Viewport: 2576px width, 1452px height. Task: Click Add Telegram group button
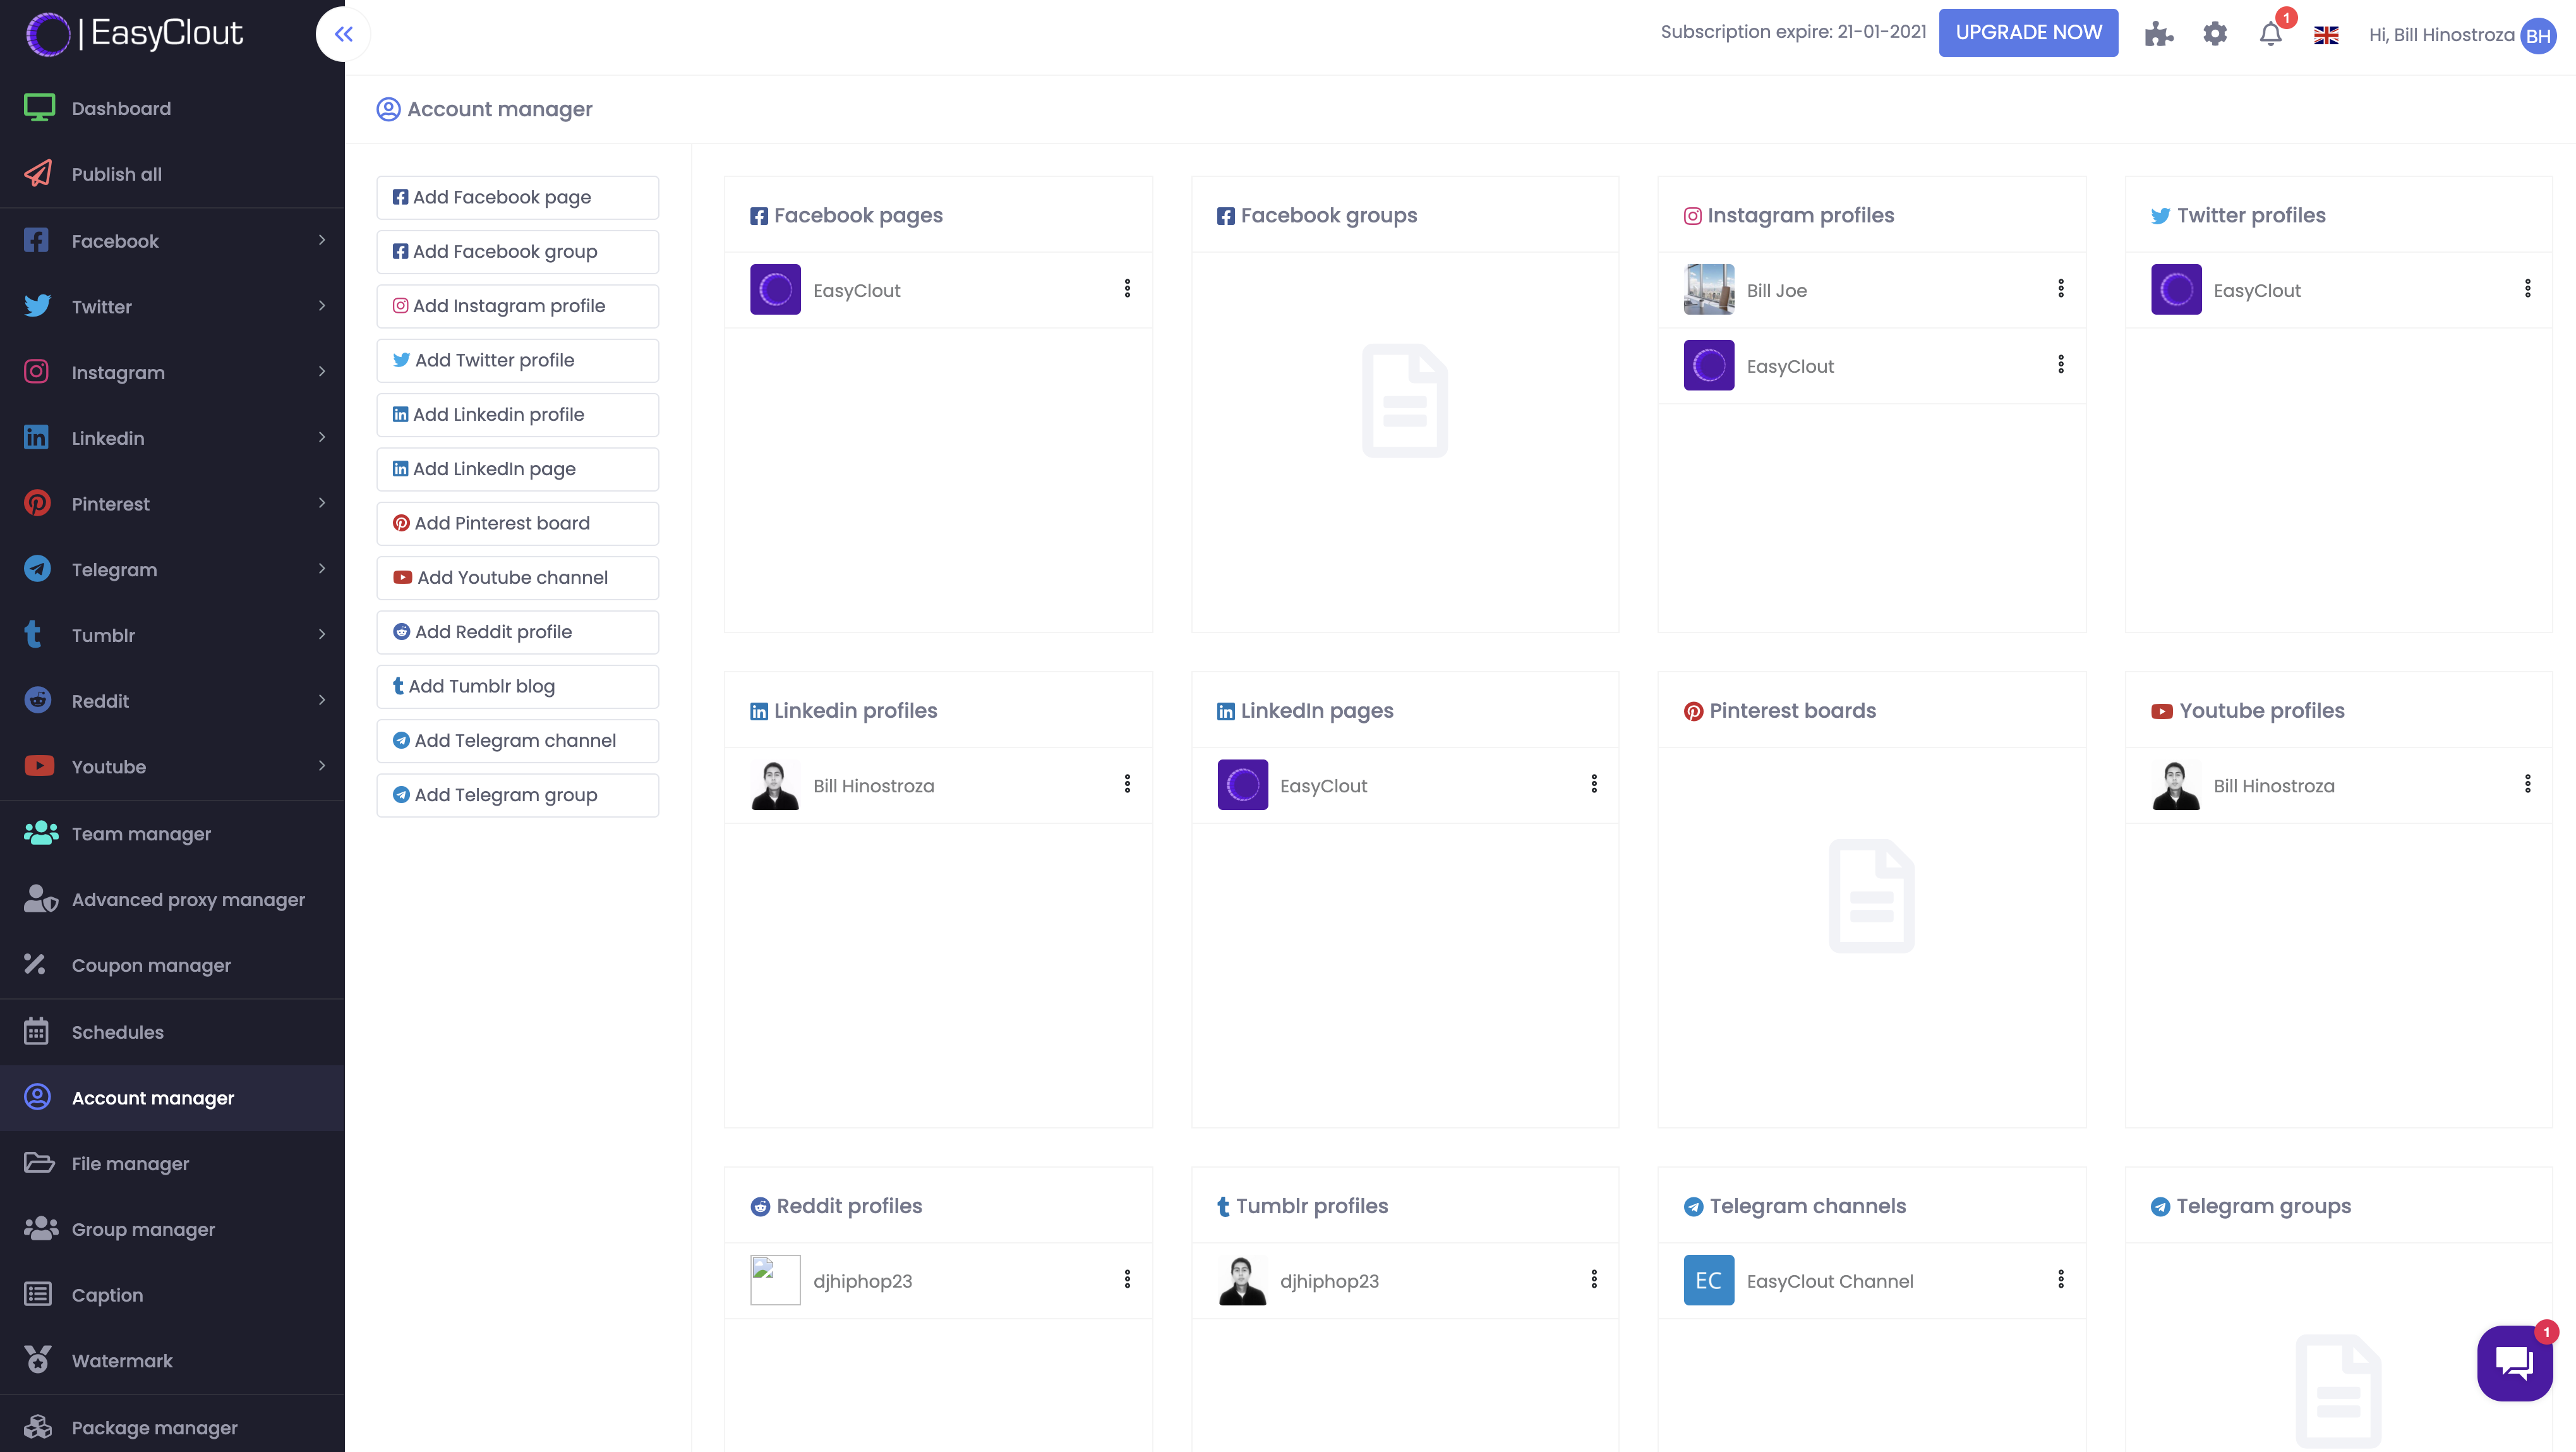[x=517, y=795]
